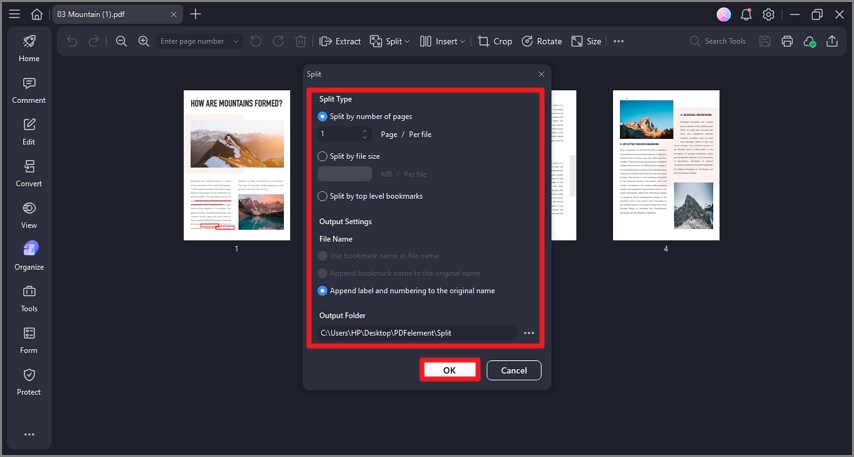Open settings gear in title bar
The image size is (854, 457).
[768, 15]
